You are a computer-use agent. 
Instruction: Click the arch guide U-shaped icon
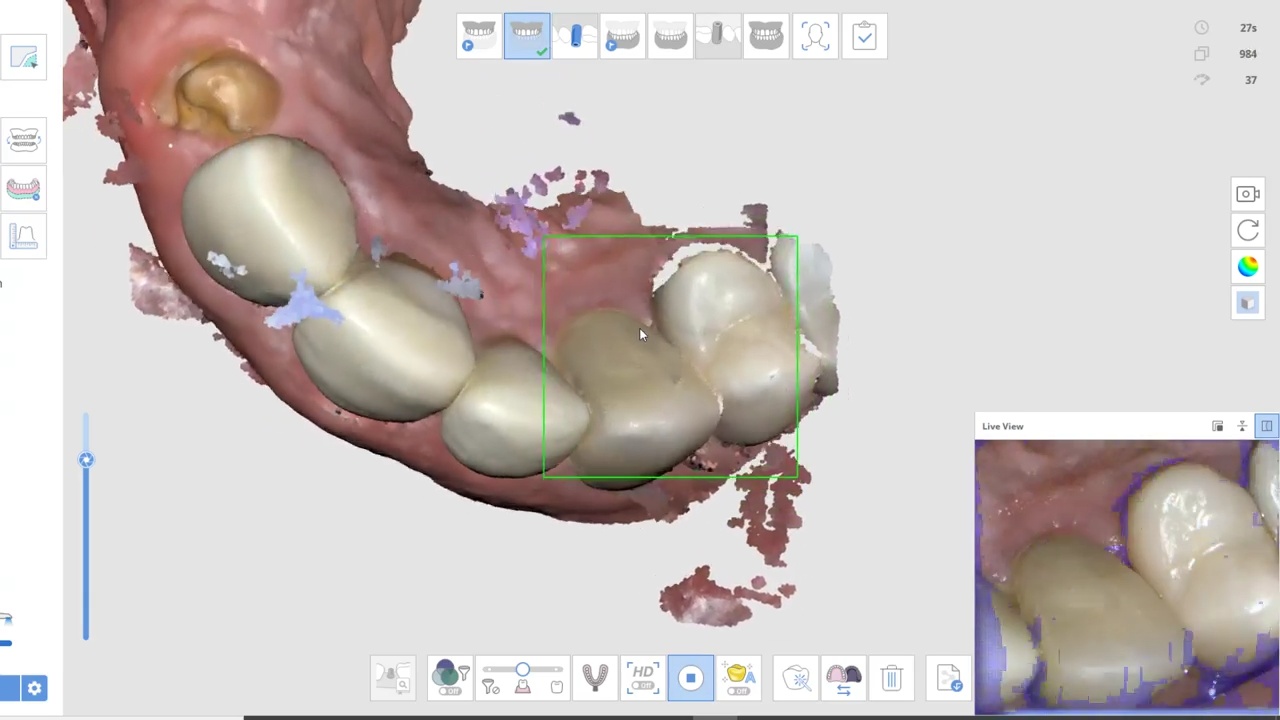tap(595, 678)
